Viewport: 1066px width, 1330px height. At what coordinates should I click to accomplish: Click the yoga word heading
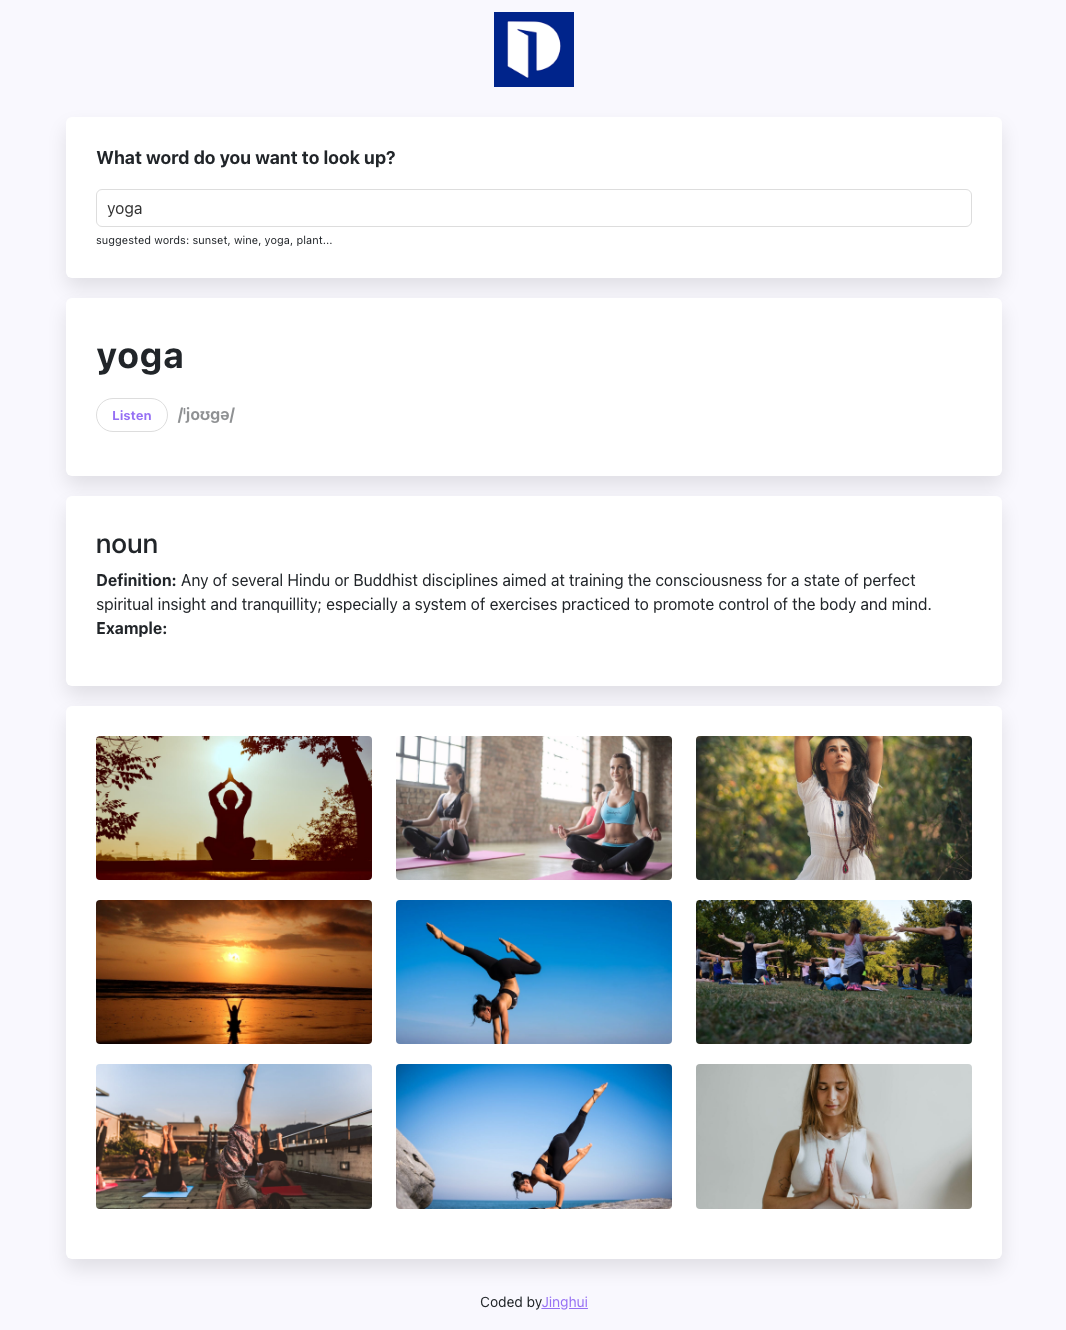tap(140, 357)
